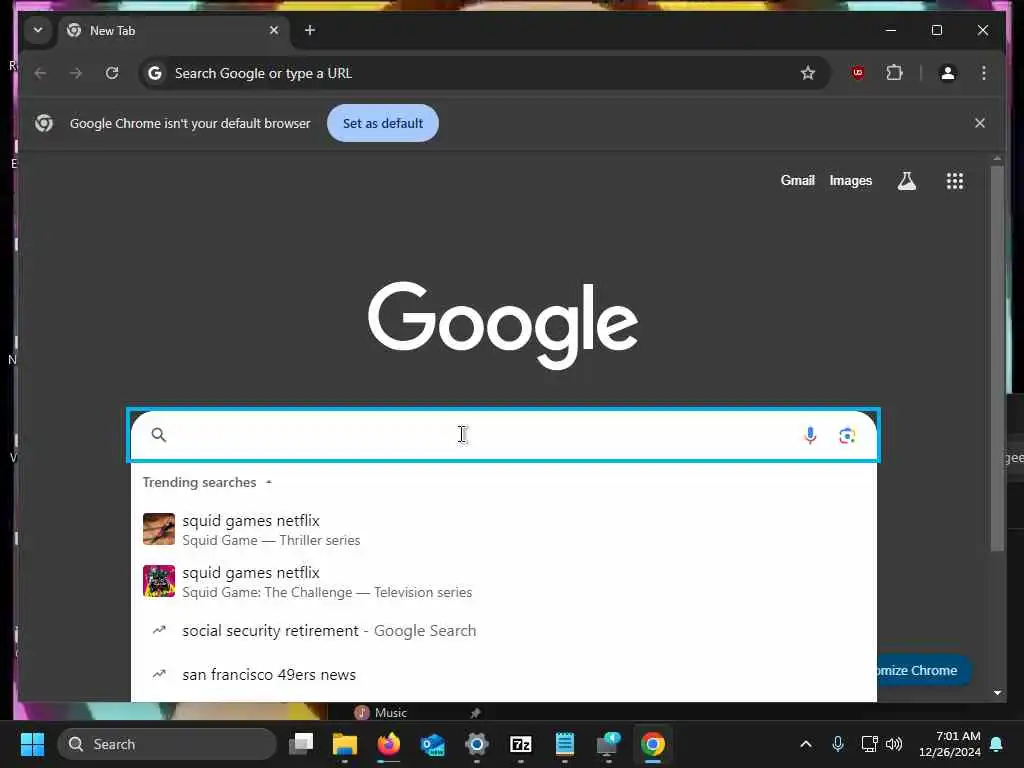Click the taskbar Search box
Image resolution: width=1024 pixels, height=768 pixels.
167,744
